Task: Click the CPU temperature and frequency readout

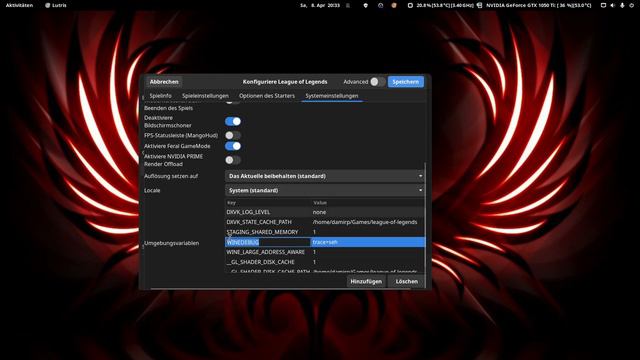Action: click(445, 5)
